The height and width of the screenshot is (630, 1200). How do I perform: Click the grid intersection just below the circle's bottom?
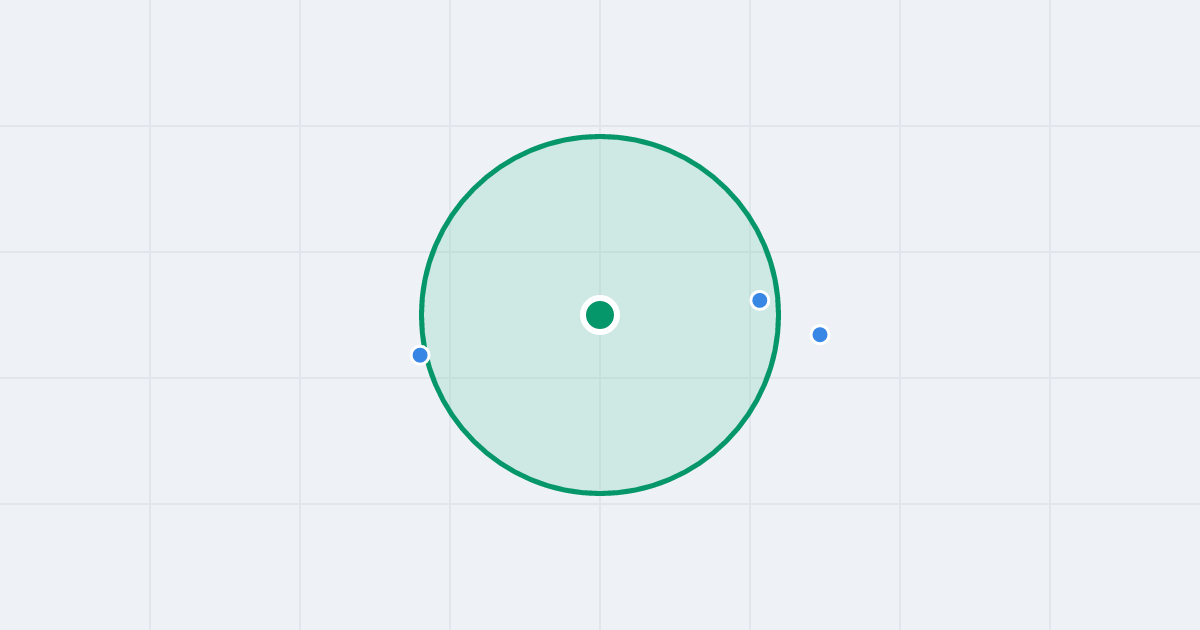tap(600, 504)
